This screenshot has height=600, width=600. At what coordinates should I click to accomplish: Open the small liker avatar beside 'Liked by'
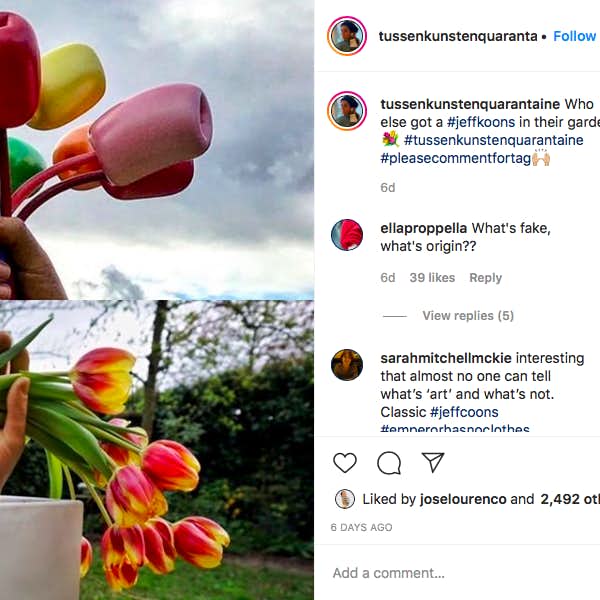click(x=345, y=499)
